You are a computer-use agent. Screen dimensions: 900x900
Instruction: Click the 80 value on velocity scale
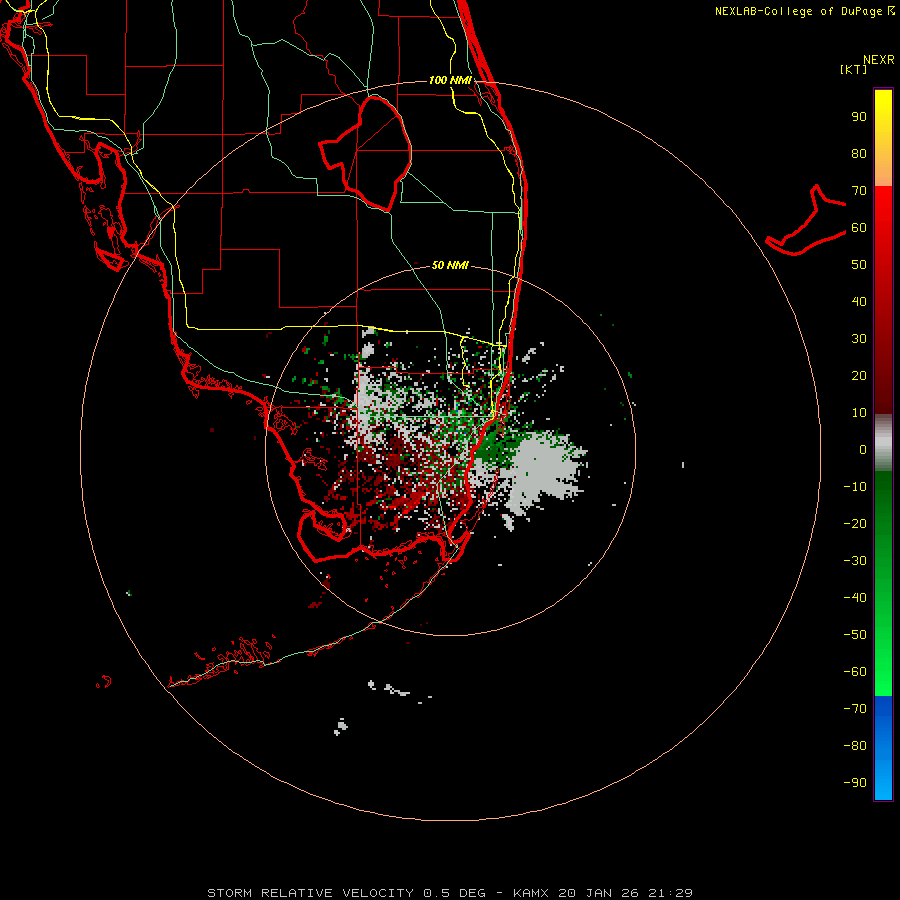(859, 154)
